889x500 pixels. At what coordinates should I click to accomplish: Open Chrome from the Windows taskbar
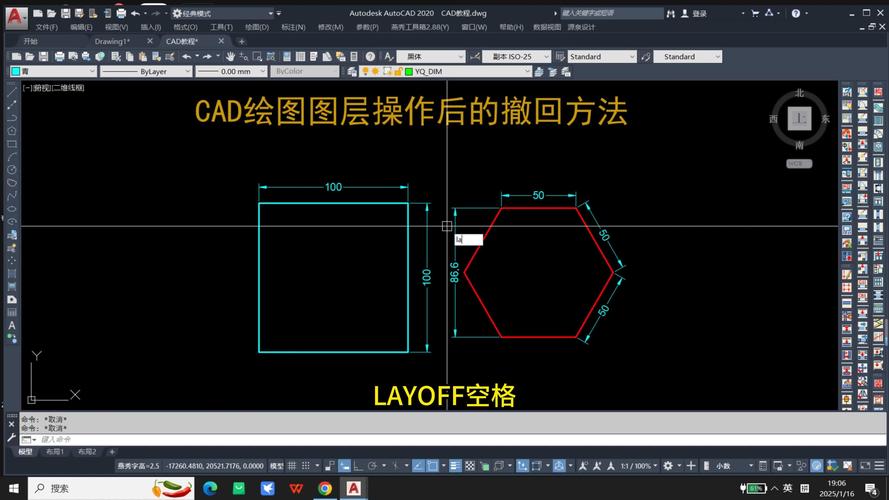325,488
